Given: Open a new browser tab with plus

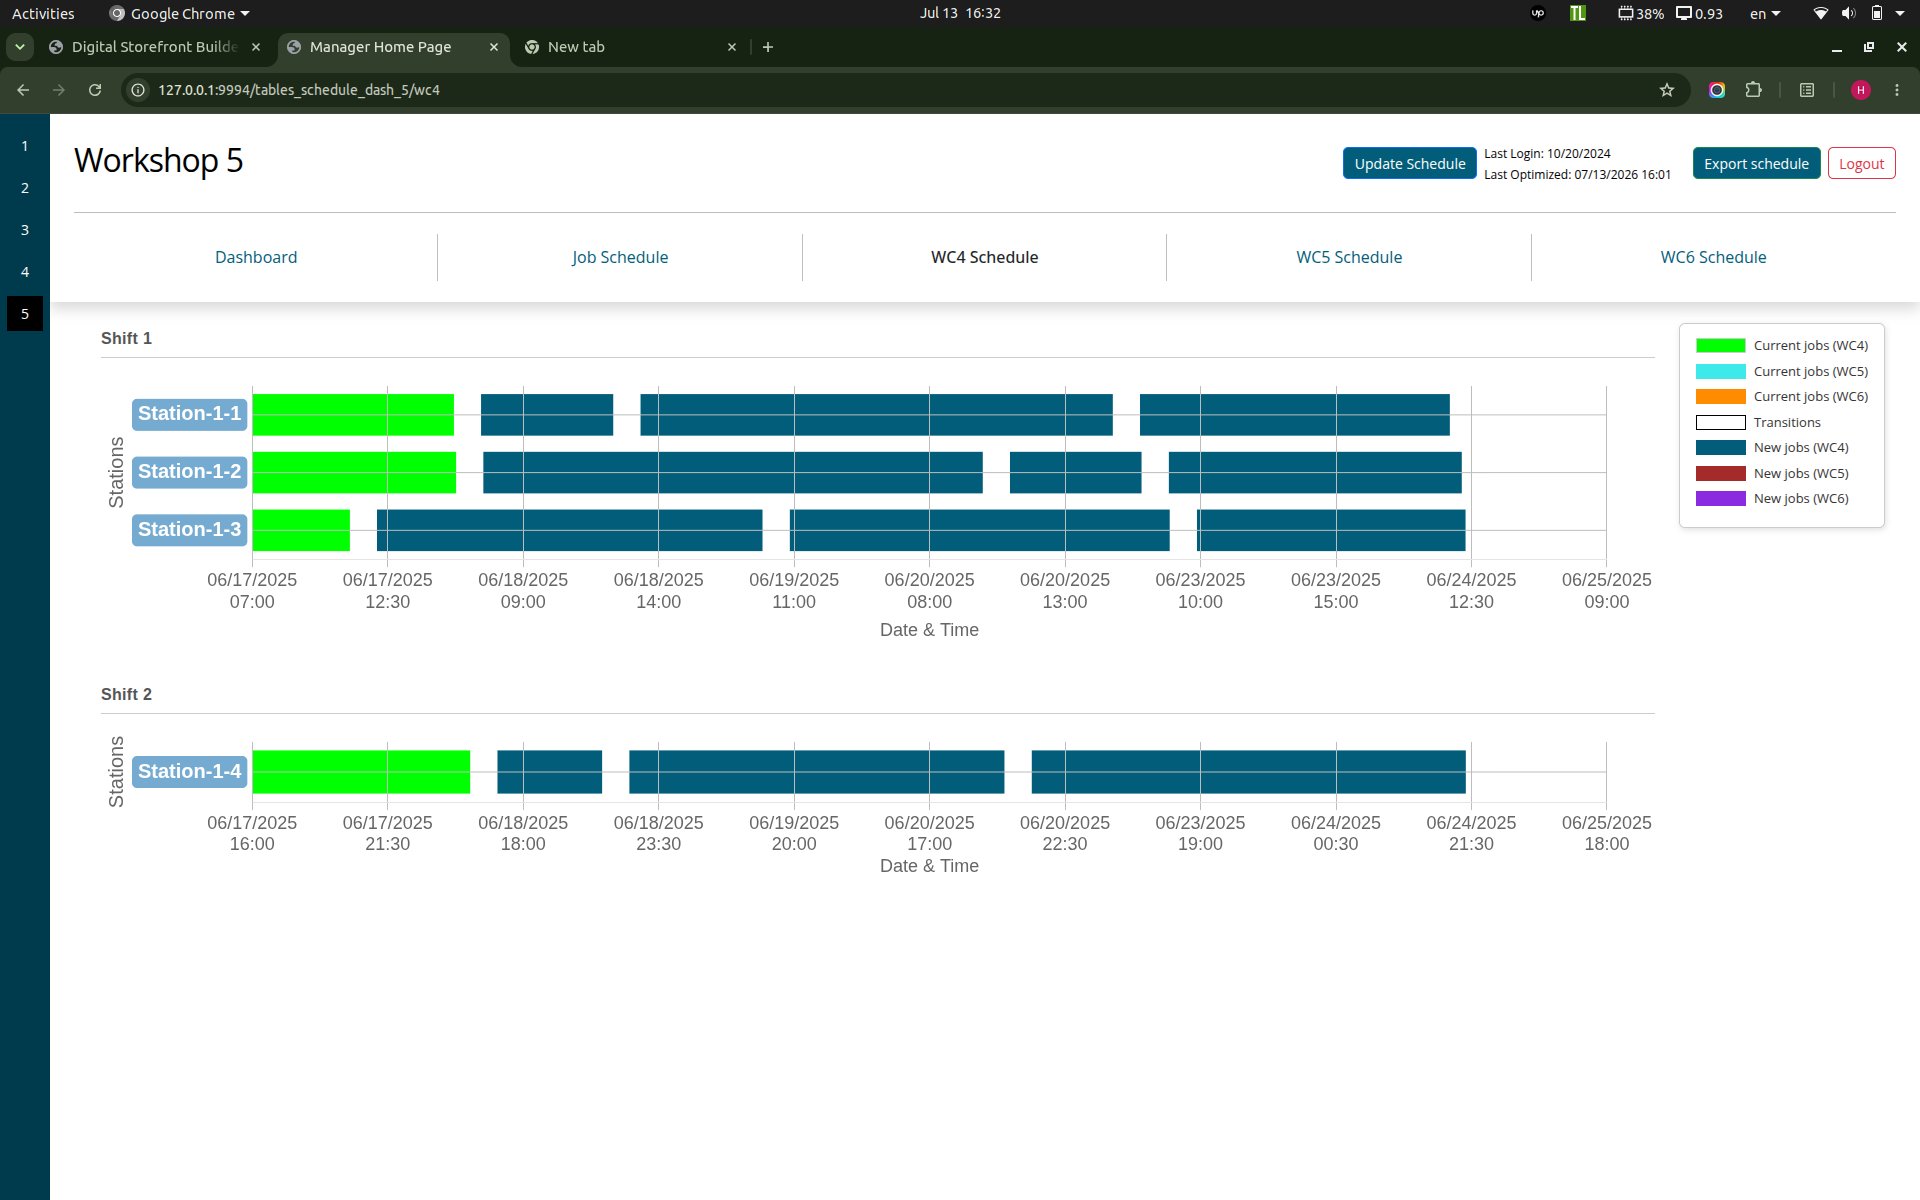Looking at the screenshot, I should (x=768, y=47).
